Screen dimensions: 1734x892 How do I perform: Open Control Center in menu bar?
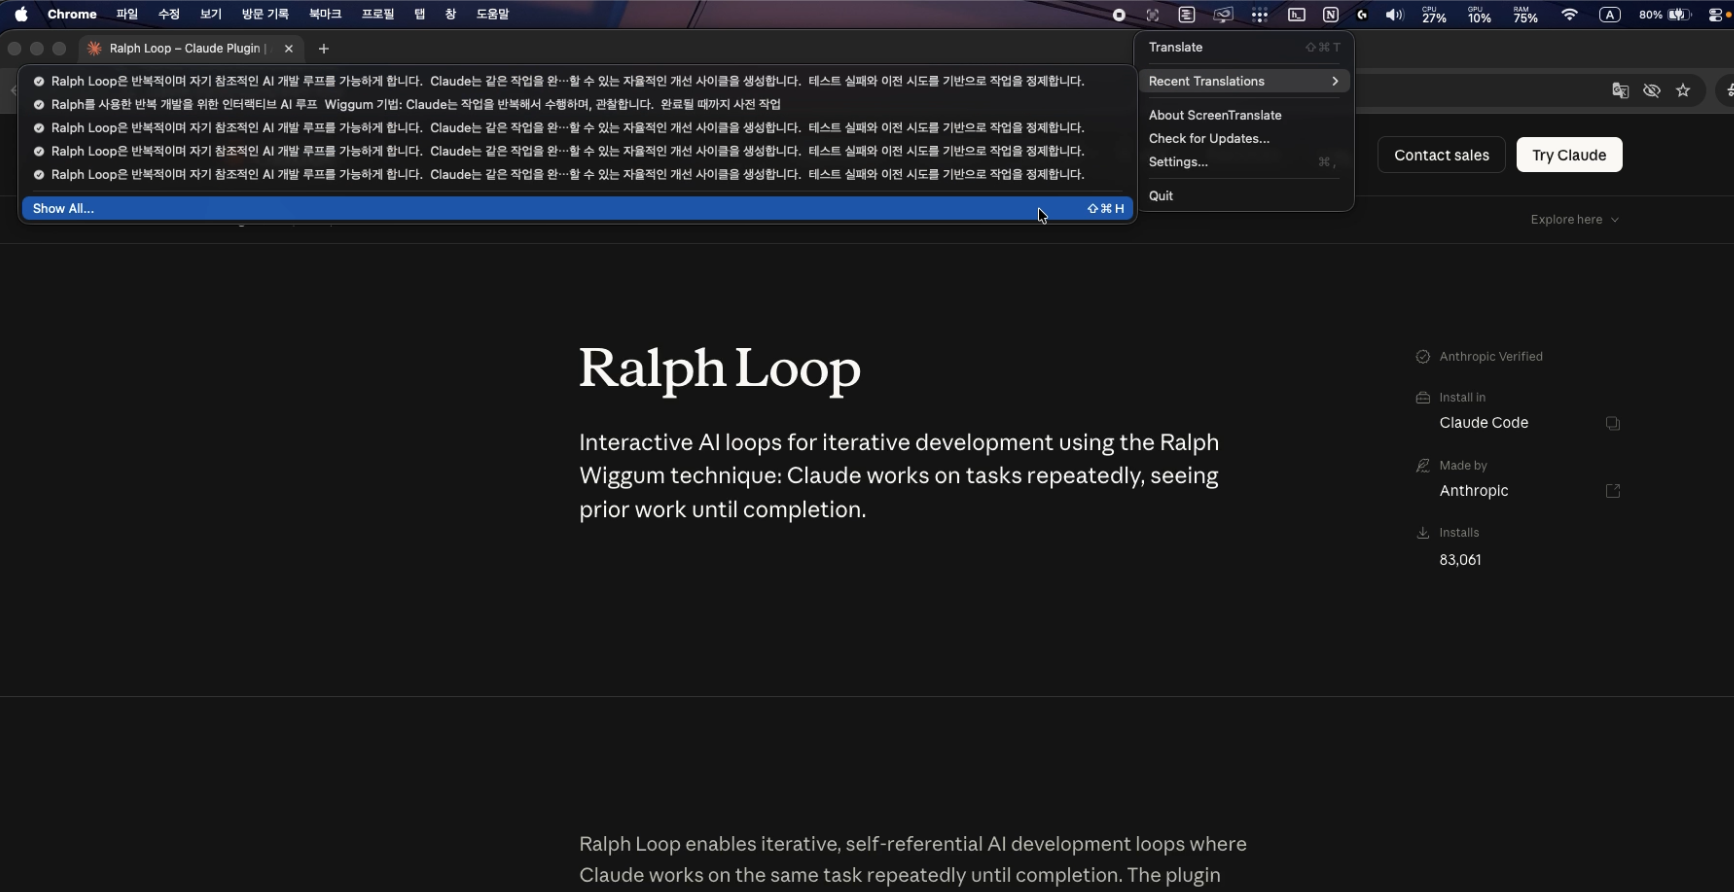point(1716,15)
